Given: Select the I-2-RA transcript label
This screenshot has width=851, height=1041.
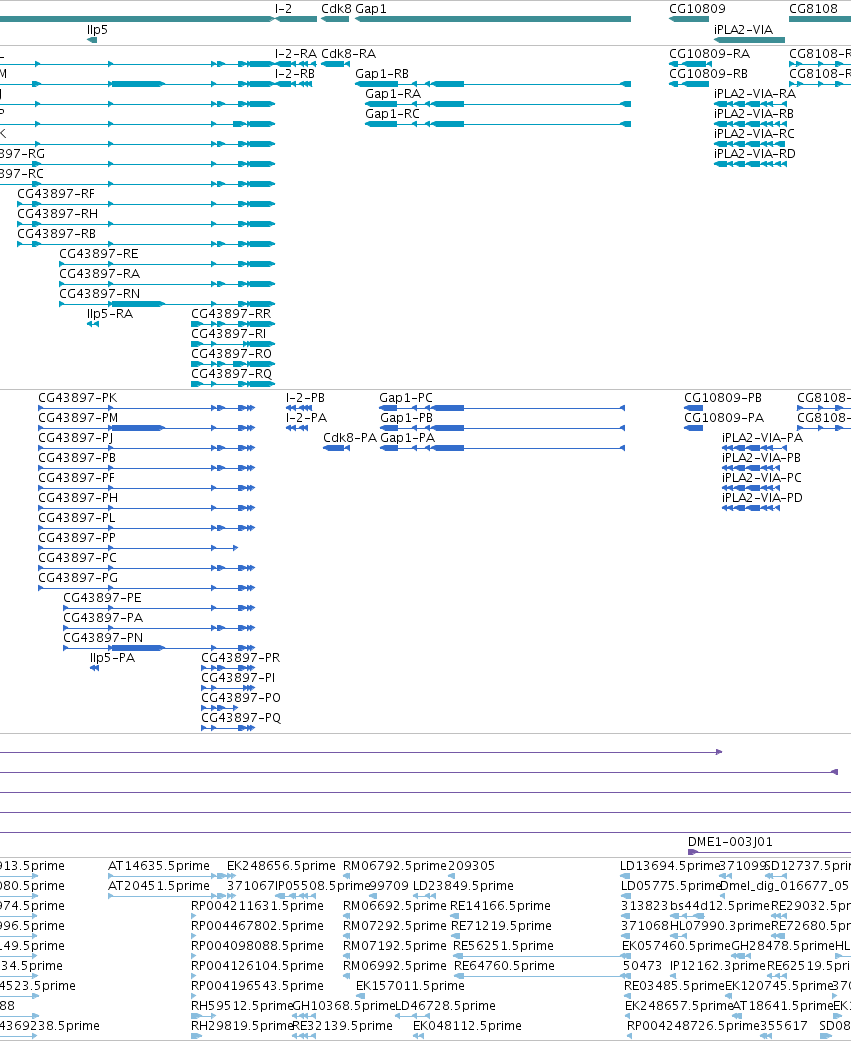Looking at the screenshot, I should 295,54.
